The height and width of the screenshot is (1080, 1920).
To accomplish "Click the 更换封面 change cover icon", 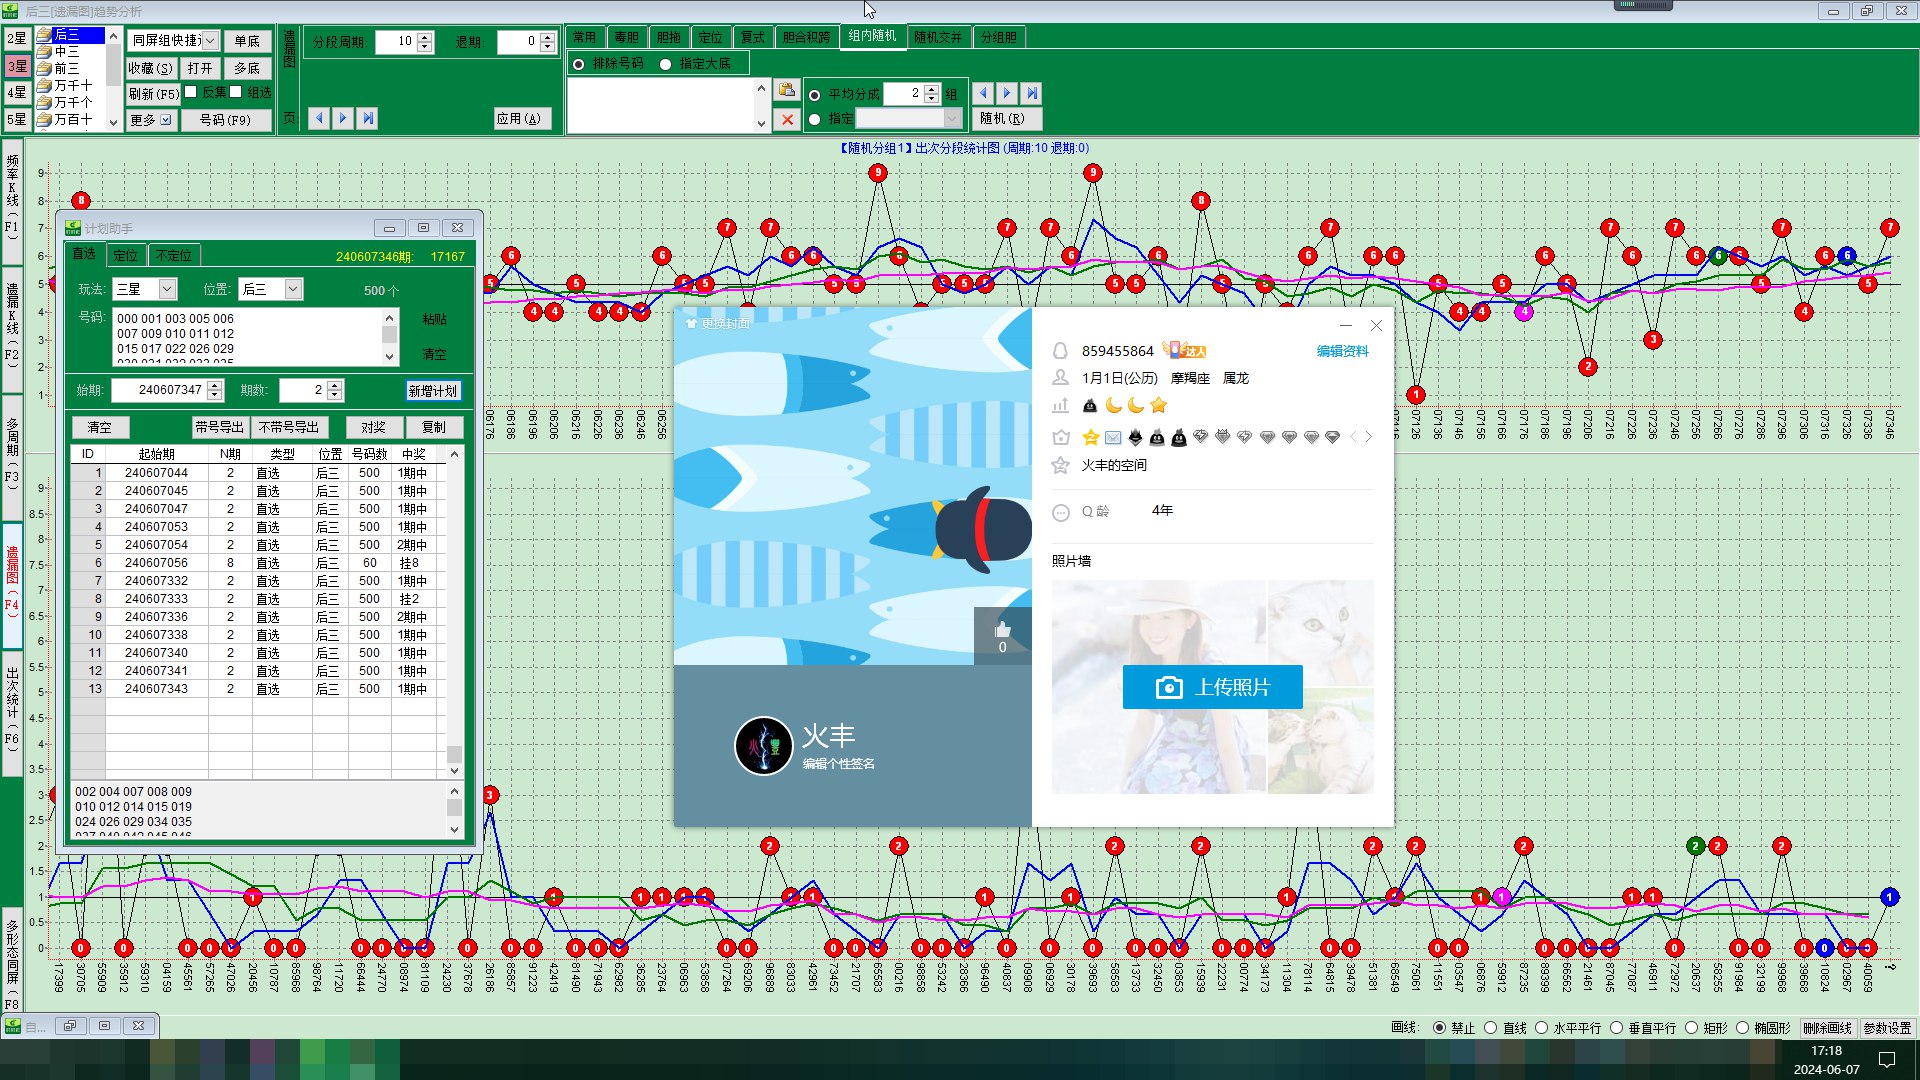I will point(691,323).
